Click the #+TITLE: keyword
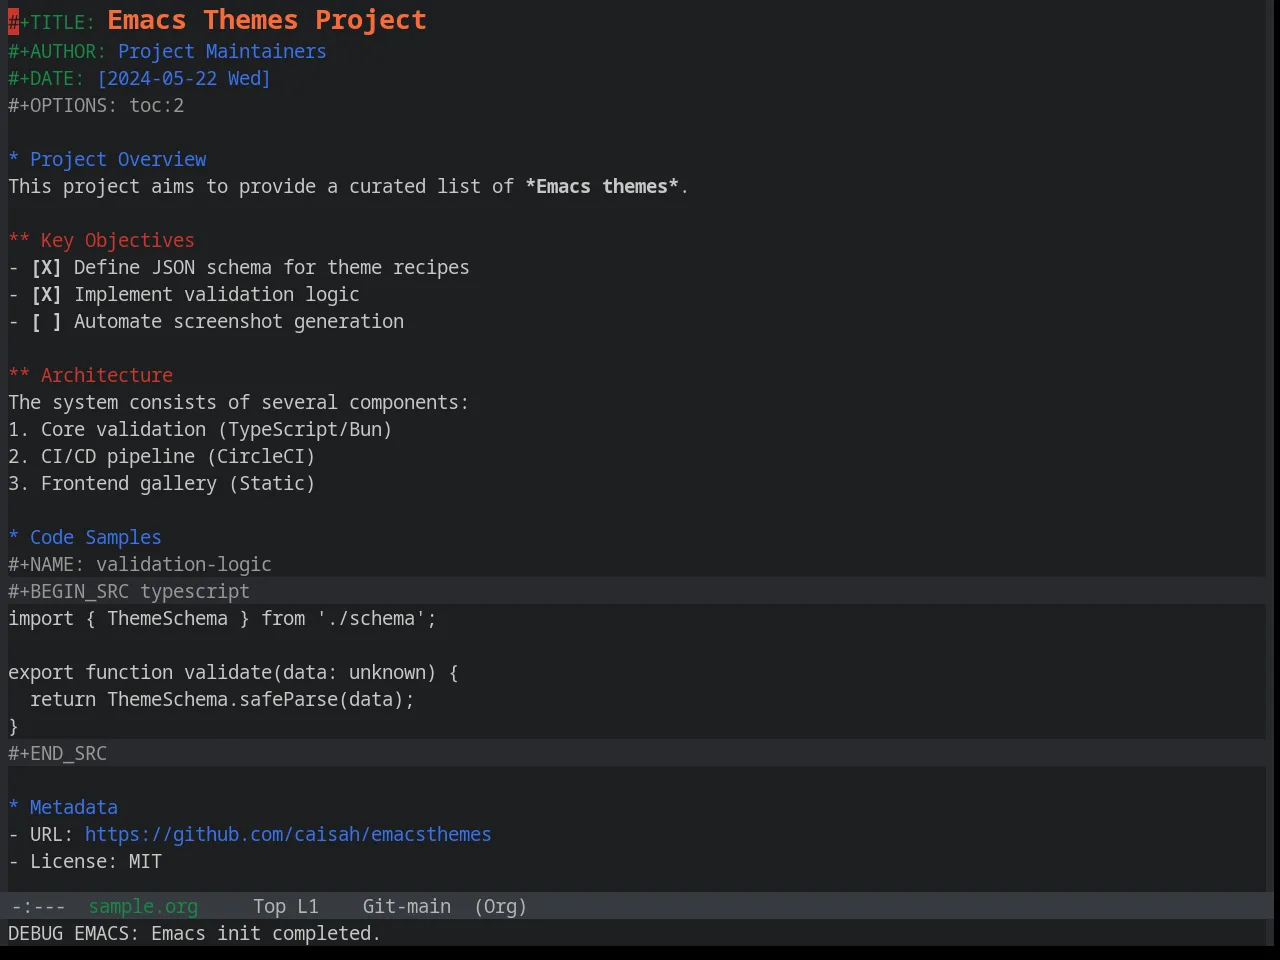The width and height of the screenshot is (1280, 960). point(52,23)
